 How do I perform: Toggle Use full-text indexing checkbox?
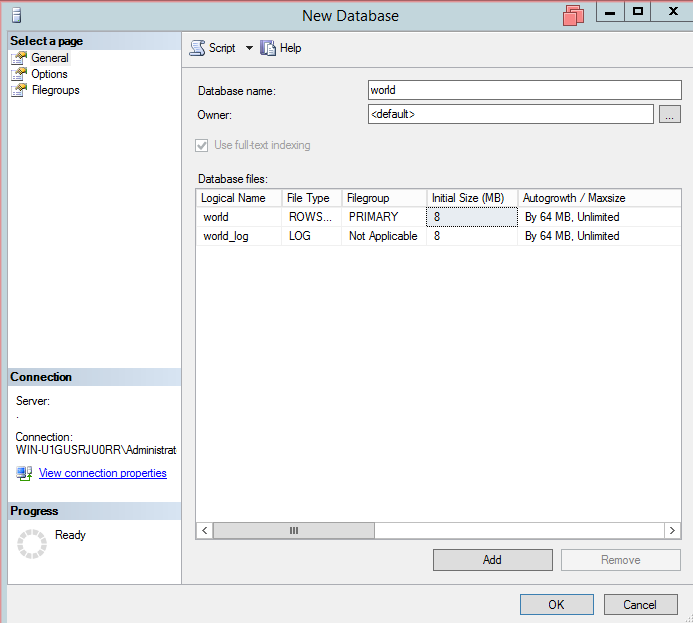pos(204,145)
